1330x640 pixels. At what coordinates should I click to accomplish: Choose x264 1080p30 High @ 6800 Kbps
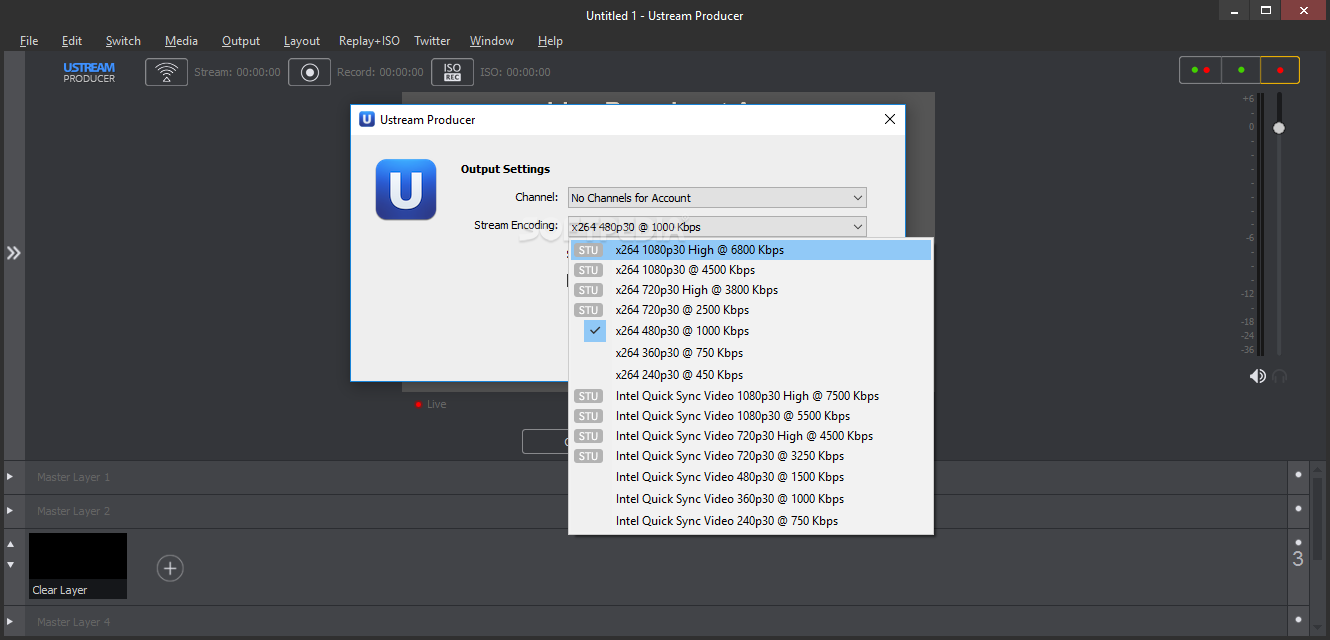(751, 250)
